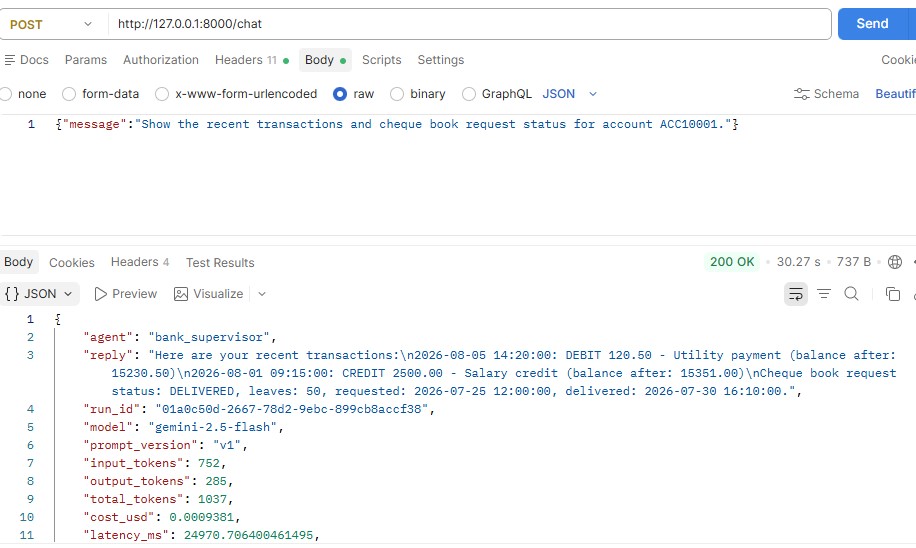The width and height of the screenshot is (916, 548).
Task: Click the Preview play icon
Action: [x=100, y=294]
